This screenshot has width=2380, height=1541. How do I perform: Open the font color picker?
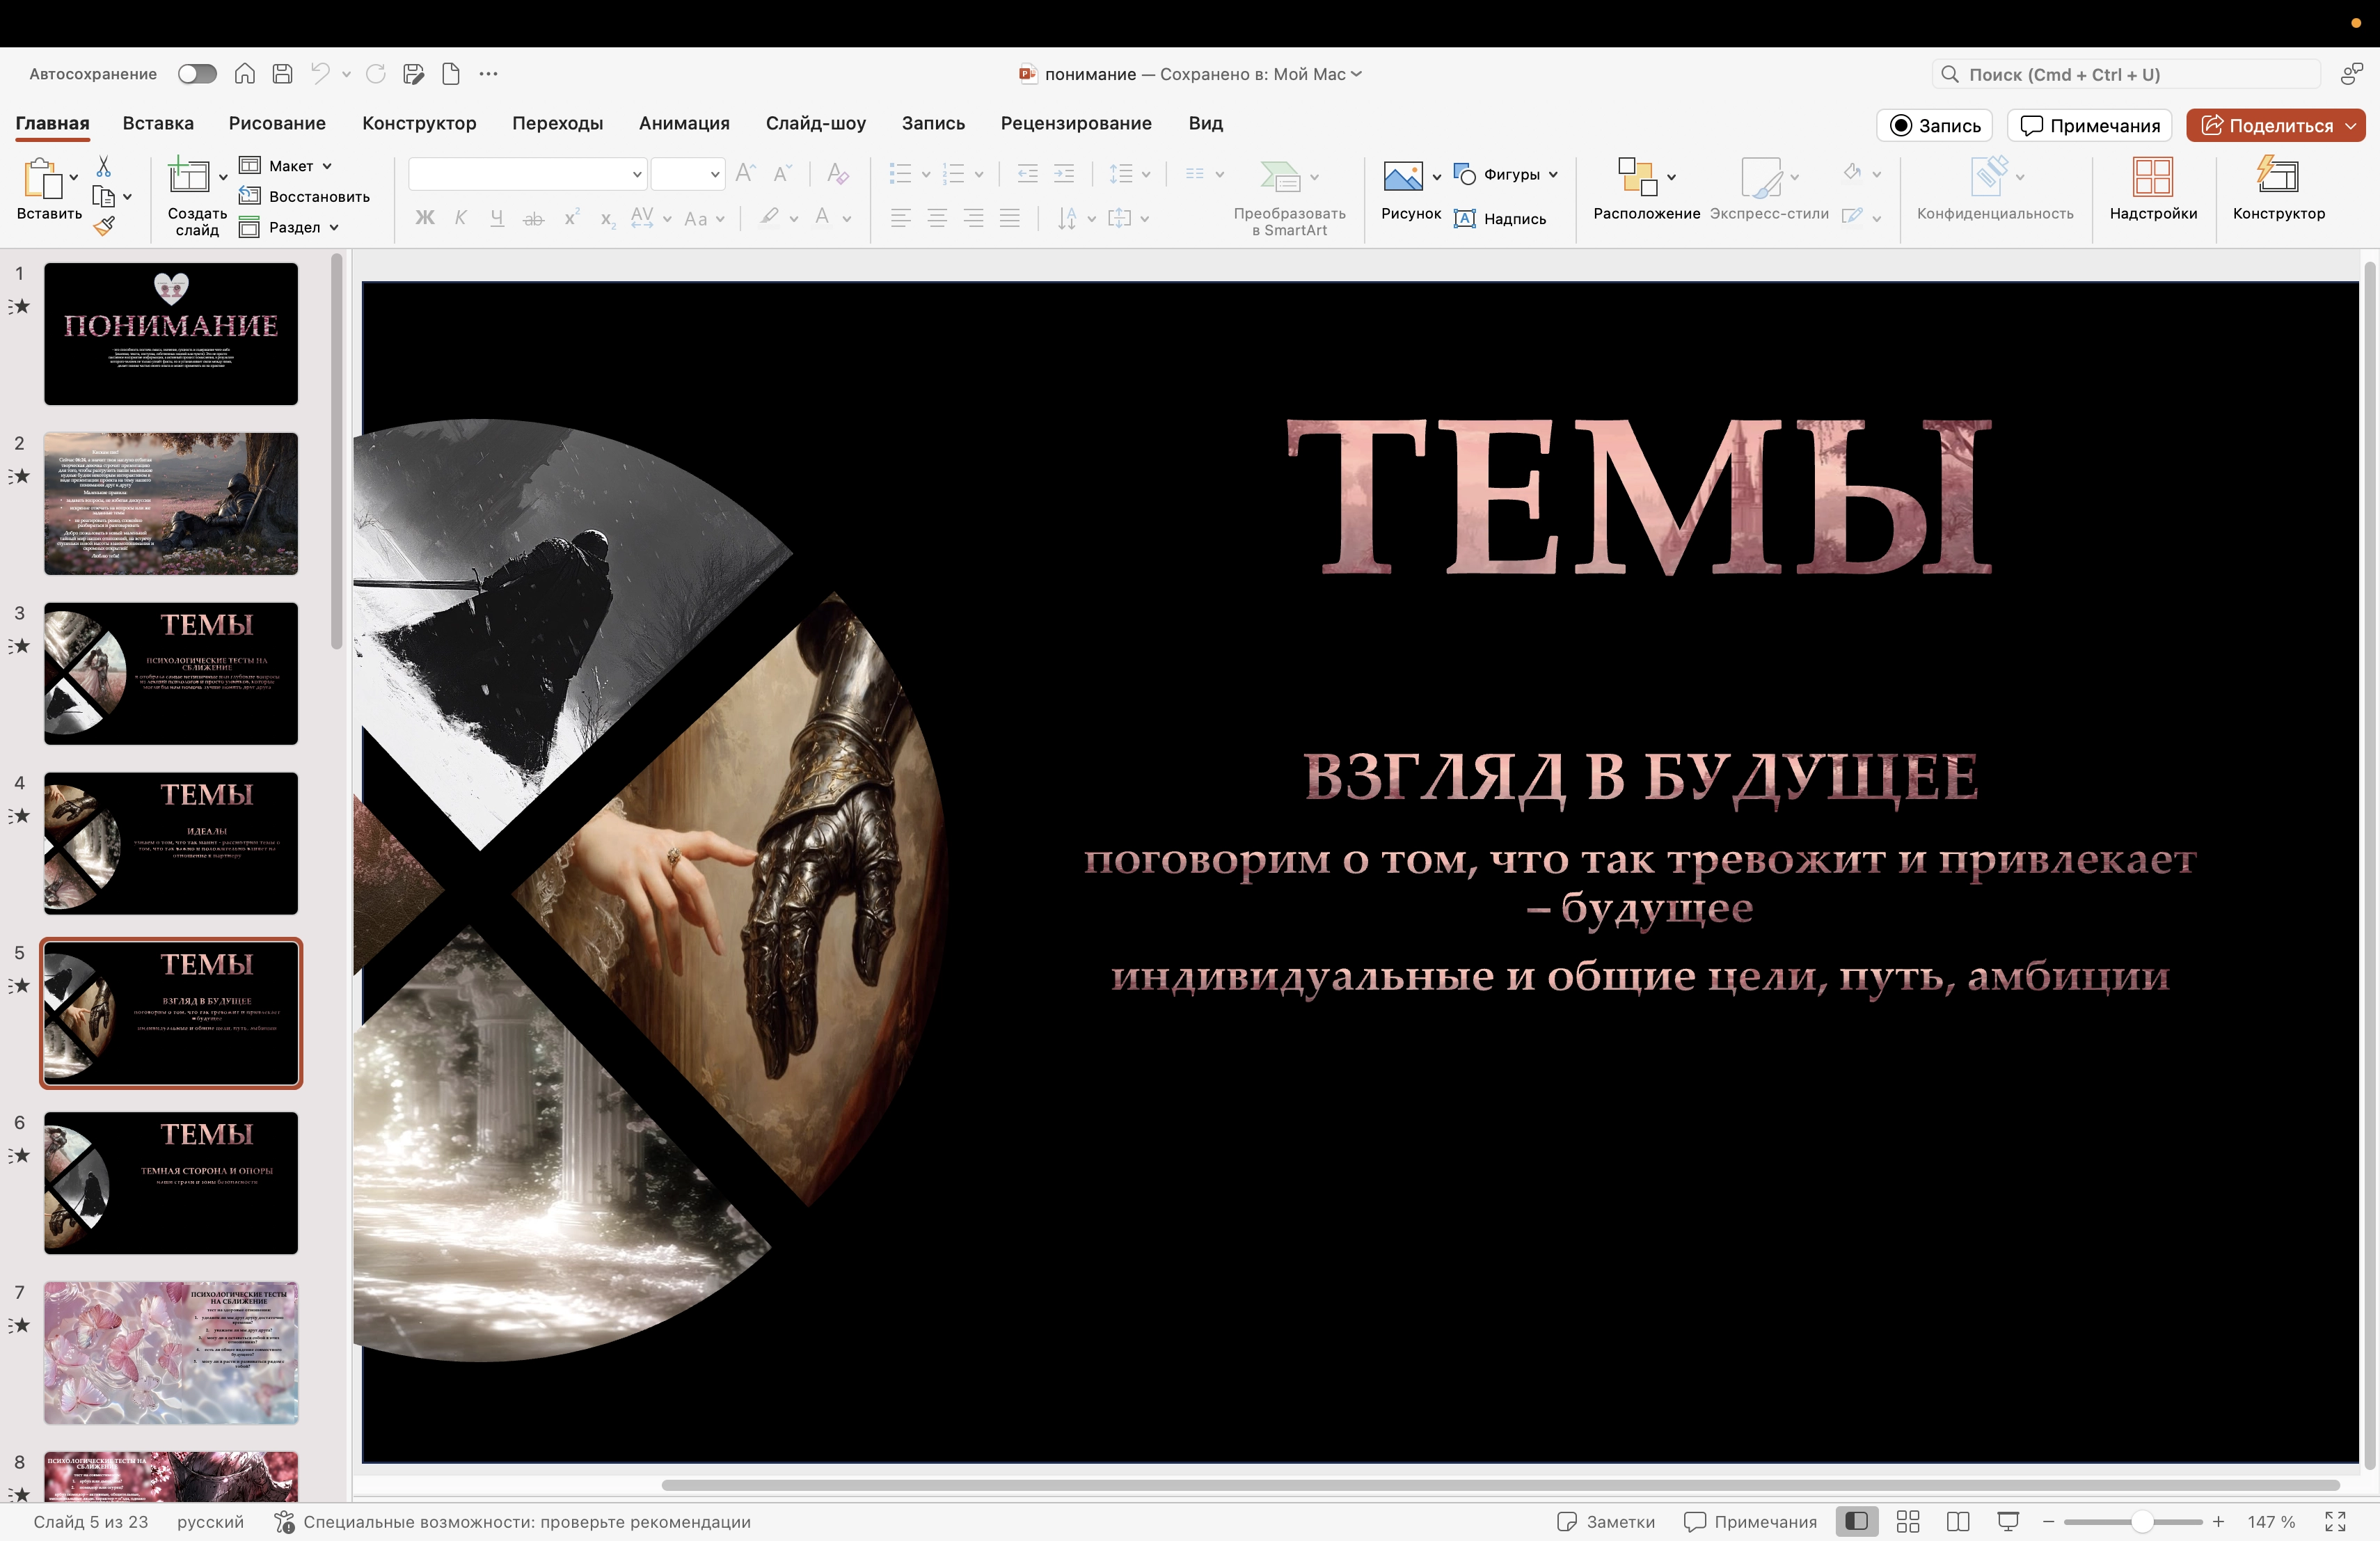tap(822, 217)
